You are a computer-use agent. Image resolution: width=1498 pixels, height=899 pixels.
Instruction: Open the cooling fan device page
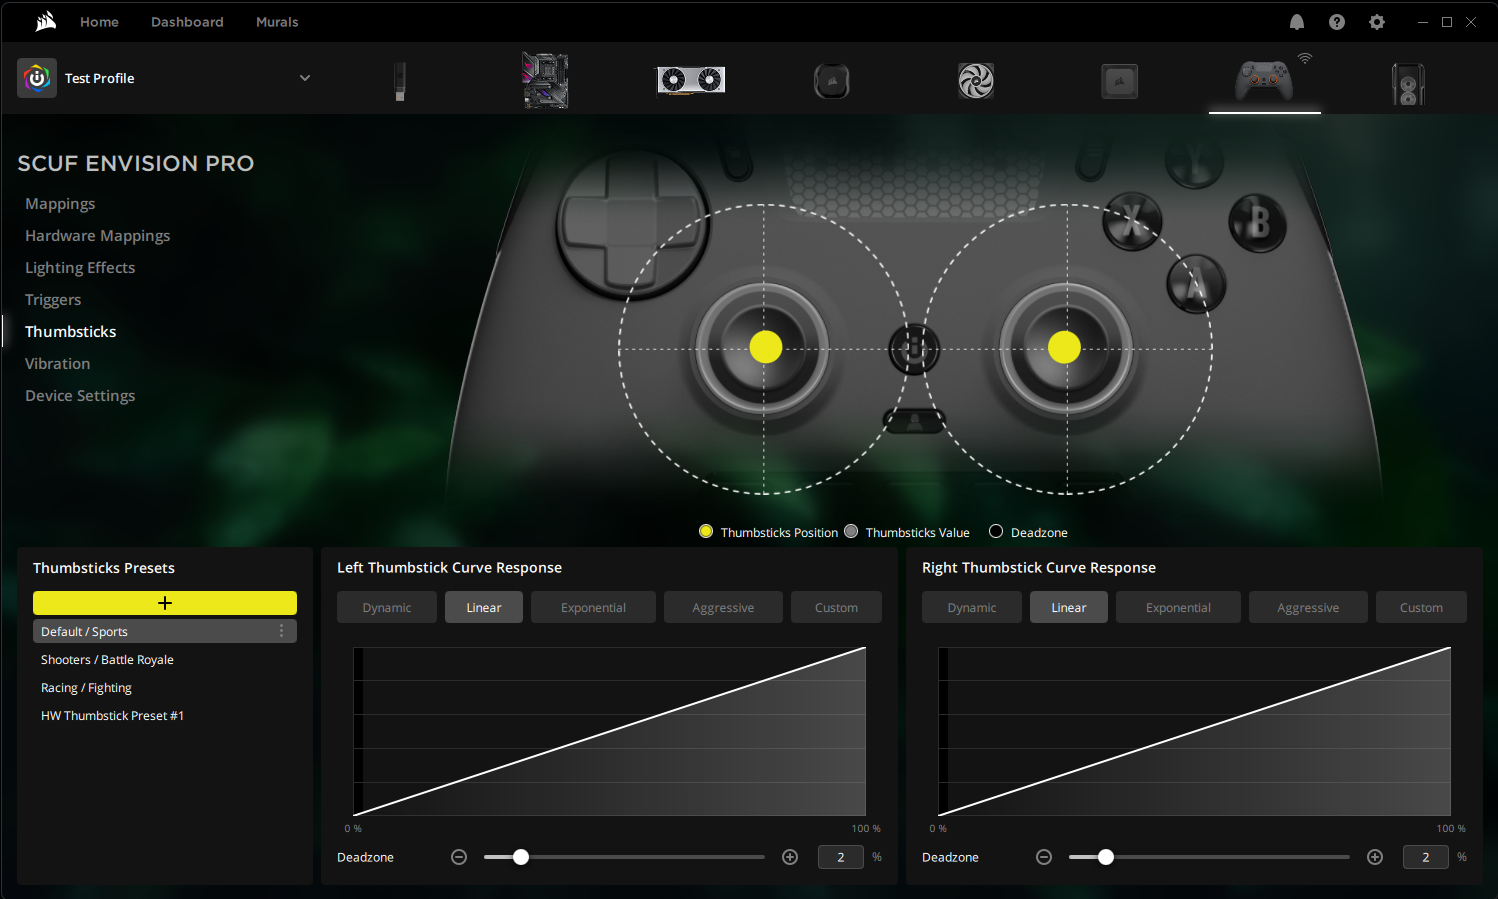coord(975,80)
